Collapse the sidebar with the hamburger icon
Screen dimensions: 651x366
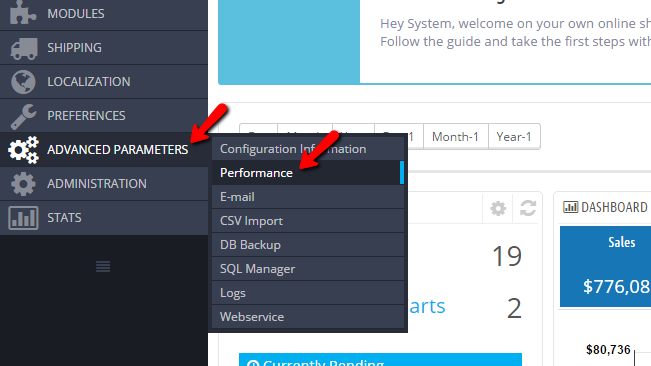103,266
